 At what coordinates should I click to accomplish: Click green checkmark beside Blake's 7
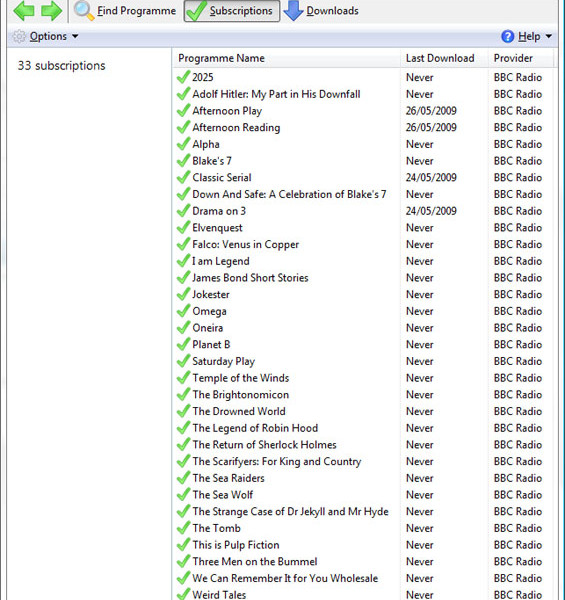[x=184, y=161]
